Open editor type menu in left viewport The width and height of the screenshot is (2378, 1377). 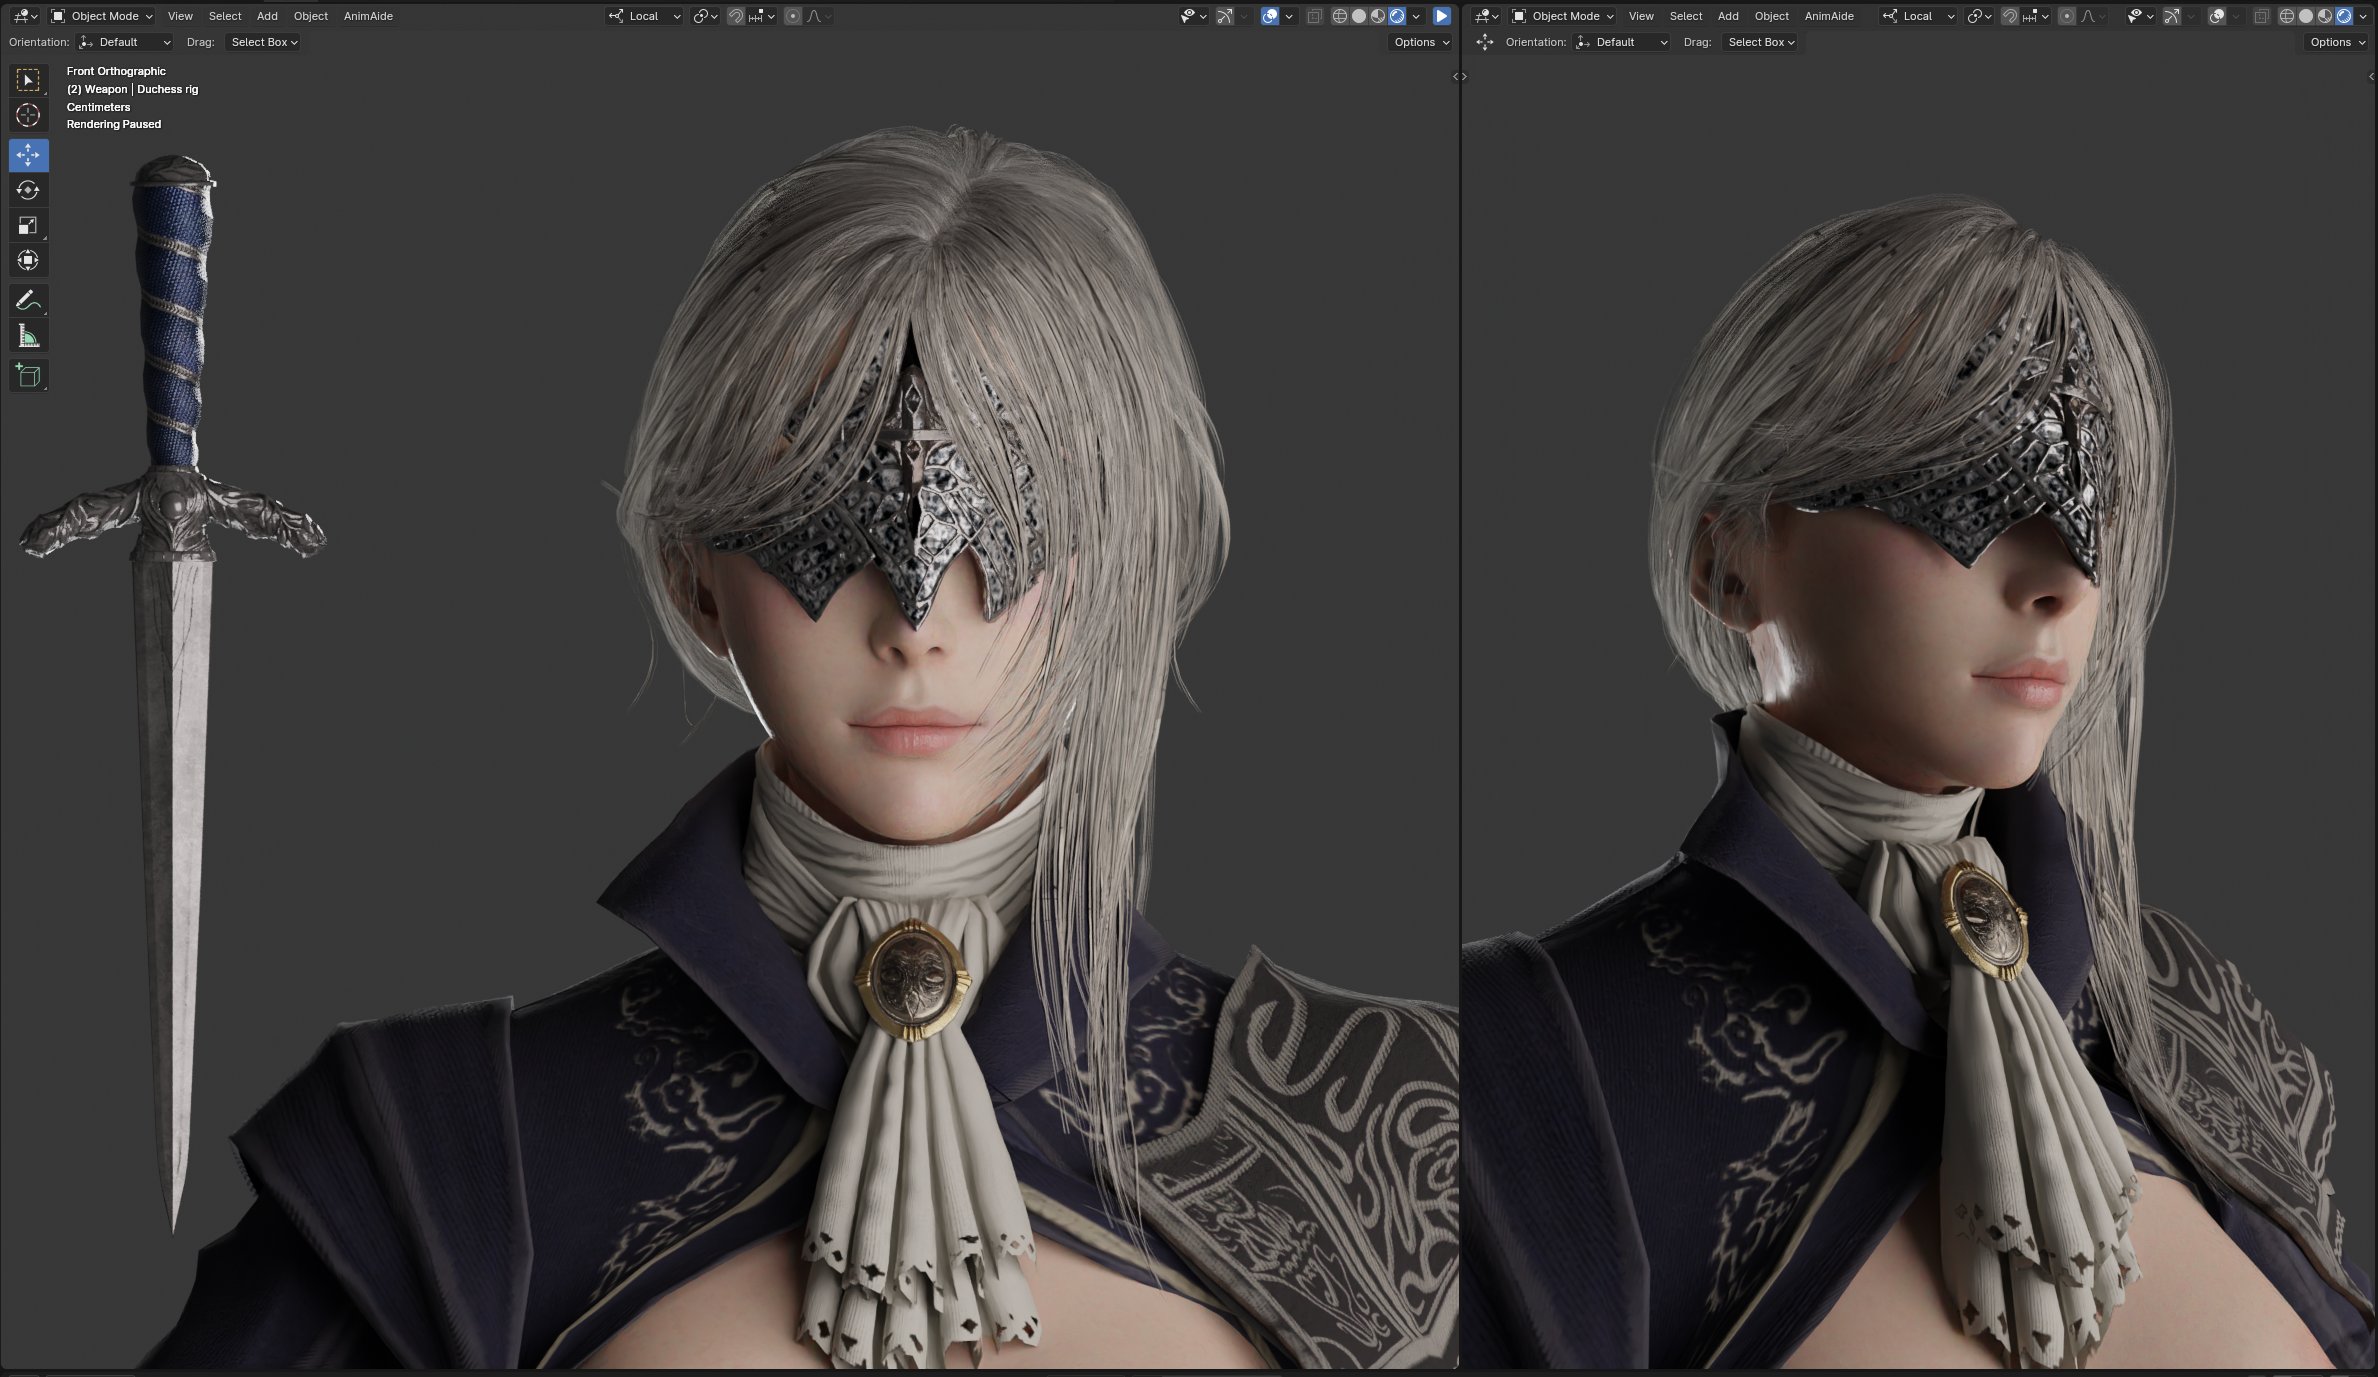(x=25, y=16)
